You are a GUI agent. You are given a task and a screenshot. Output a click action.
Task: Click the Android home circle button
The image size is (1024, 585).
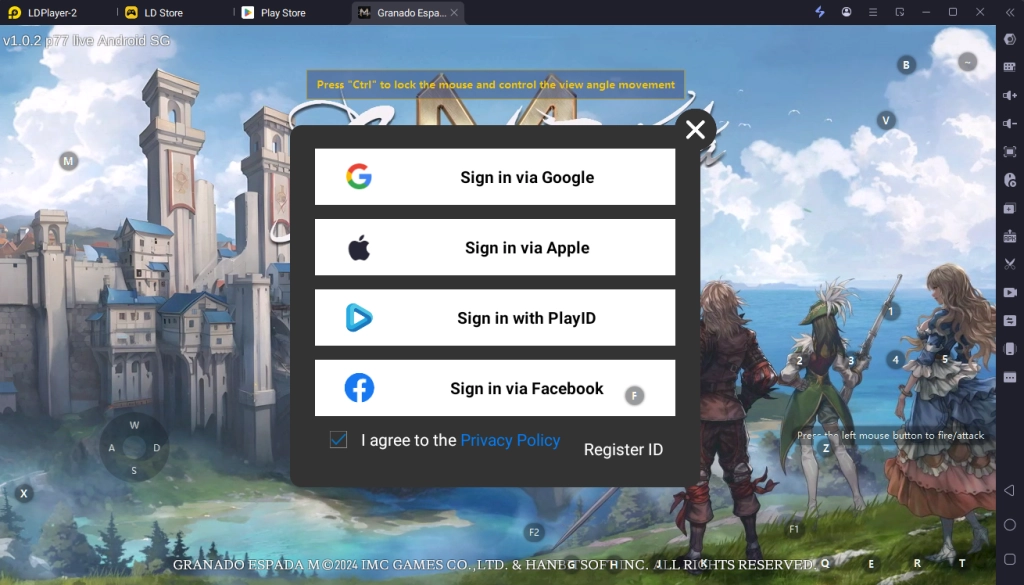coord(1010,525)
